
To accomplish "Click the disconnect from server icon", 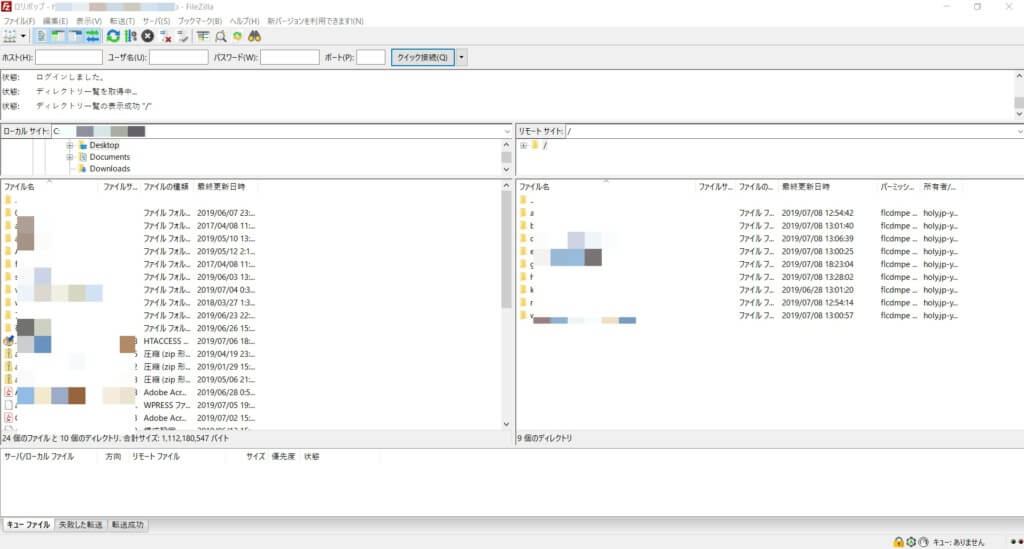I will [166, 36].
